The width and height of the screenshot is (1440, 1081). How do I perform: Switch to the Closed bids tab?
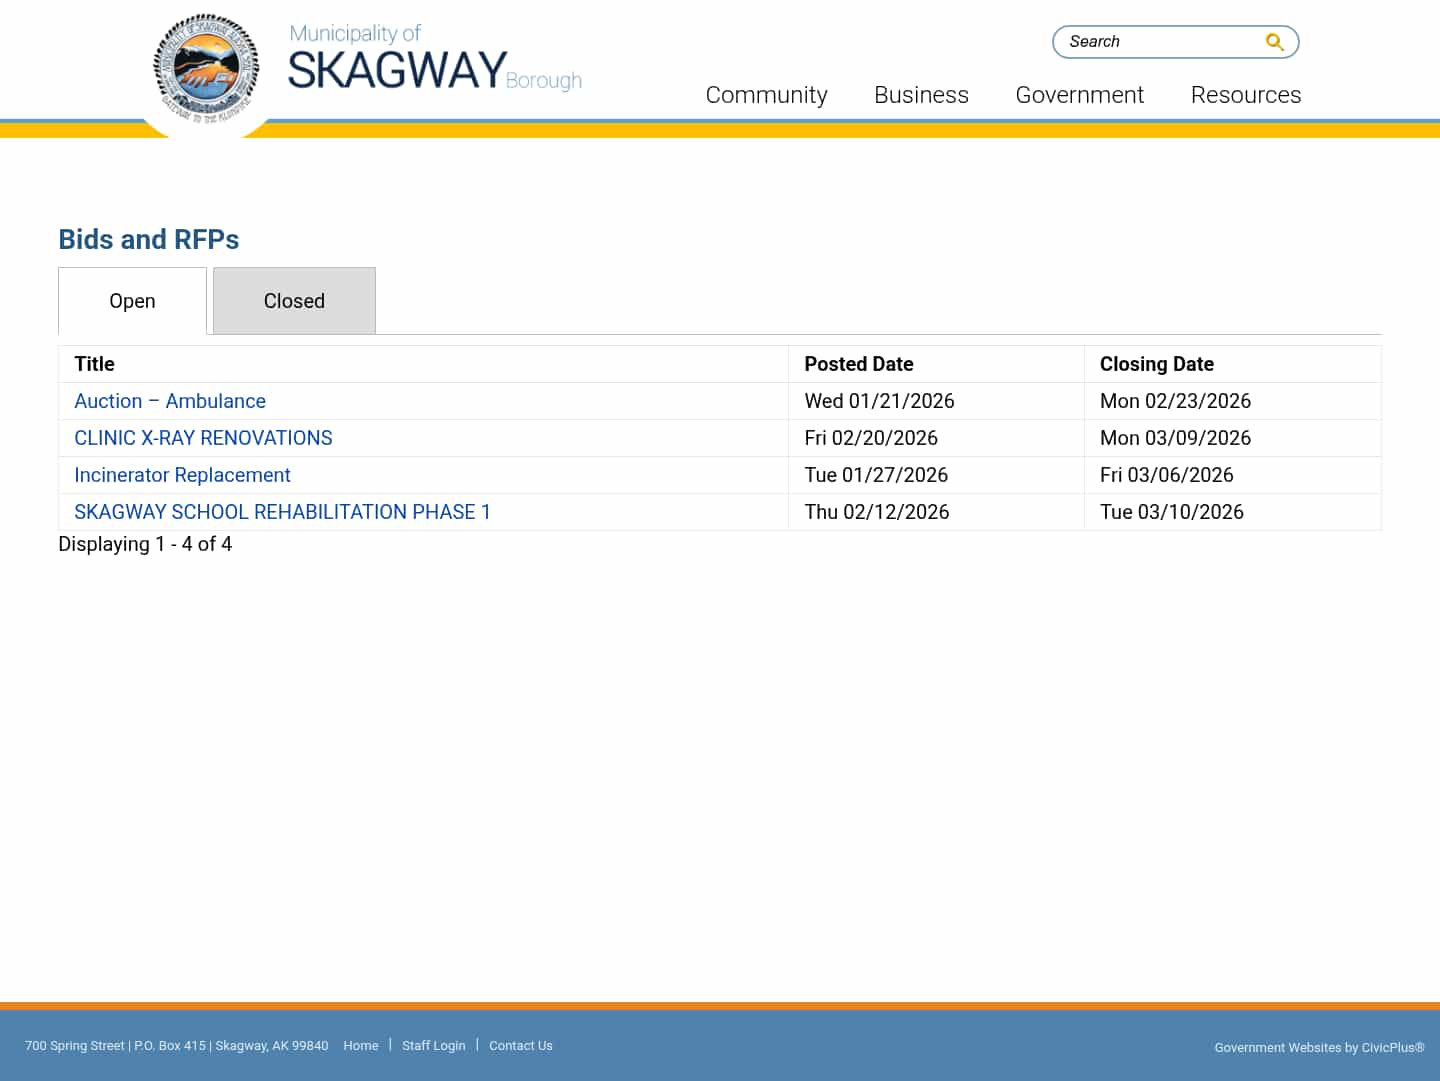point(294,300)
